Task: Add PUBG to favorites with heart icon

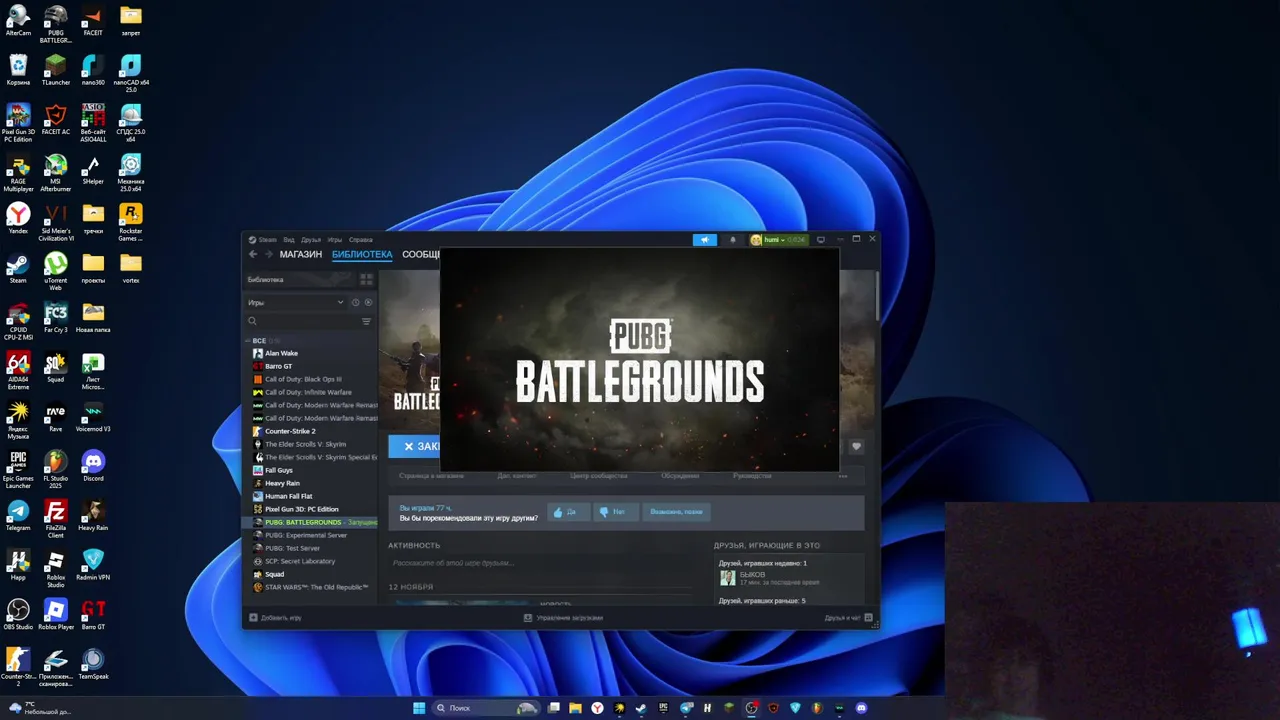Action: pyautogui.click(x=856, y=446)
